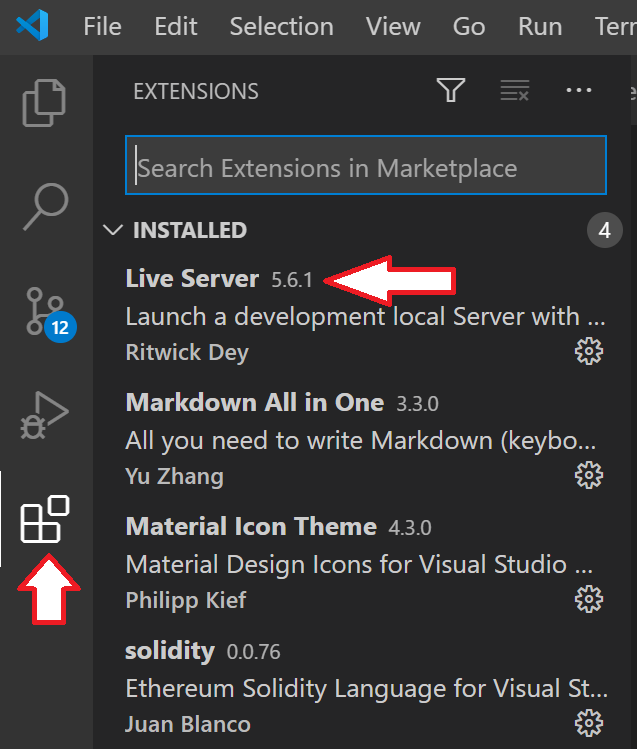Image resolution: width=637 pixels, height=749 pixels.
Task: Click publisher name Philipp Kief
Action: 186,600
